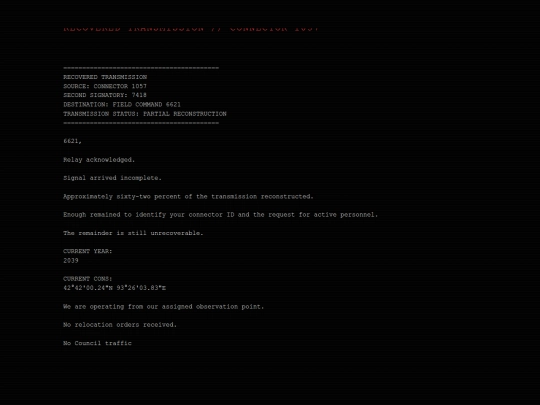The height and width of the screenshot is (405, 540).
Task: Select 'DESTINATION: FIELD COMMAND 6621' line
Action: coord(122,104)
